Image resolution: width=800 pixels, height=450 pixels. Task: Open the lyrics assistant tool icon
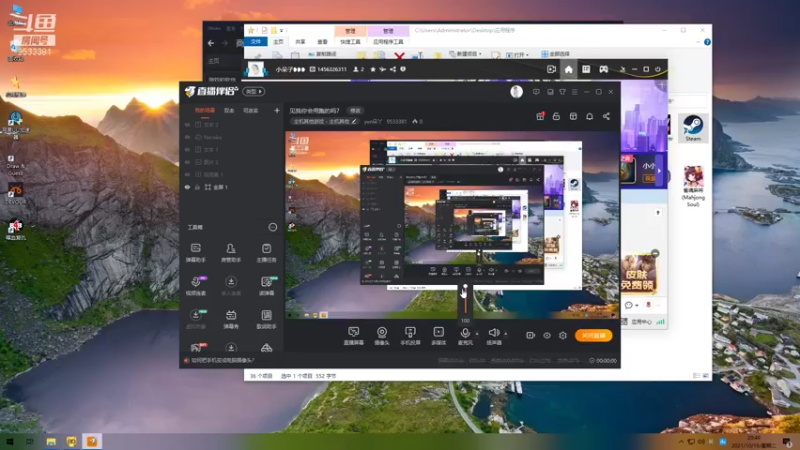pyautogui.click(x=266, y=319)
